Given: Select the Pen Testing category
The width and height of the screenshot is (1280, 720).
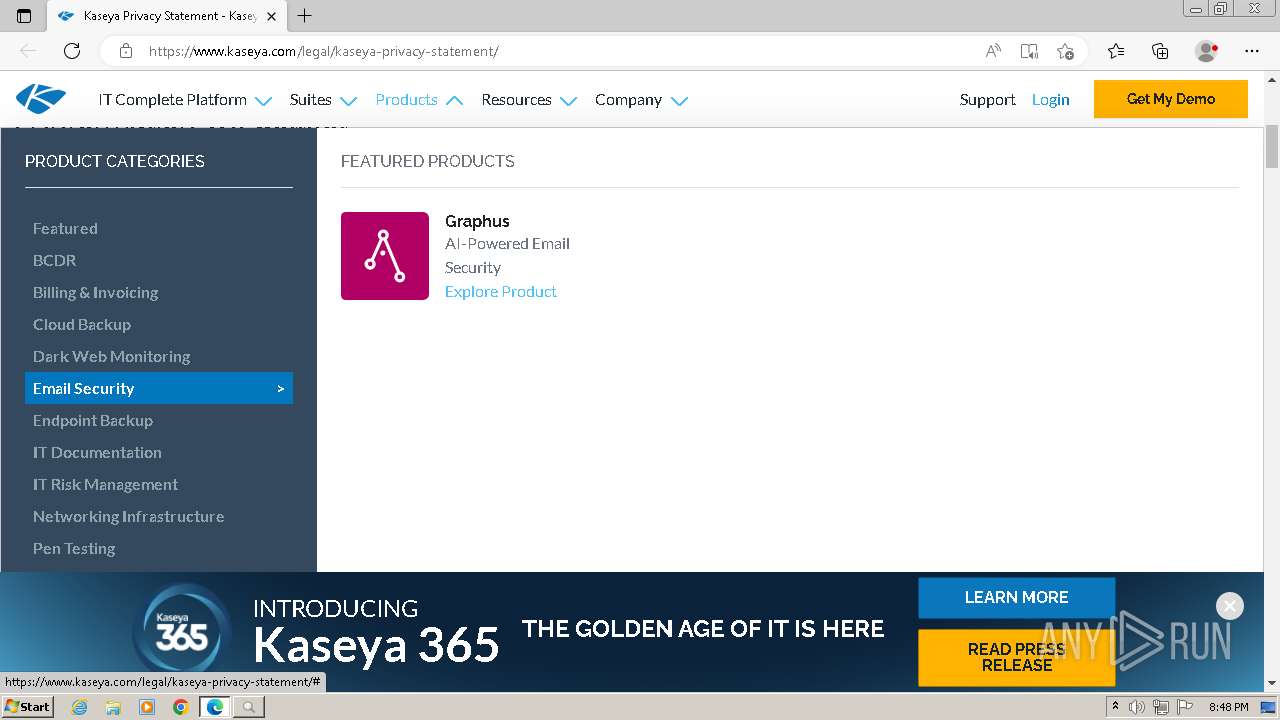Looking at the screenshot, I should [x=158, y=548].
